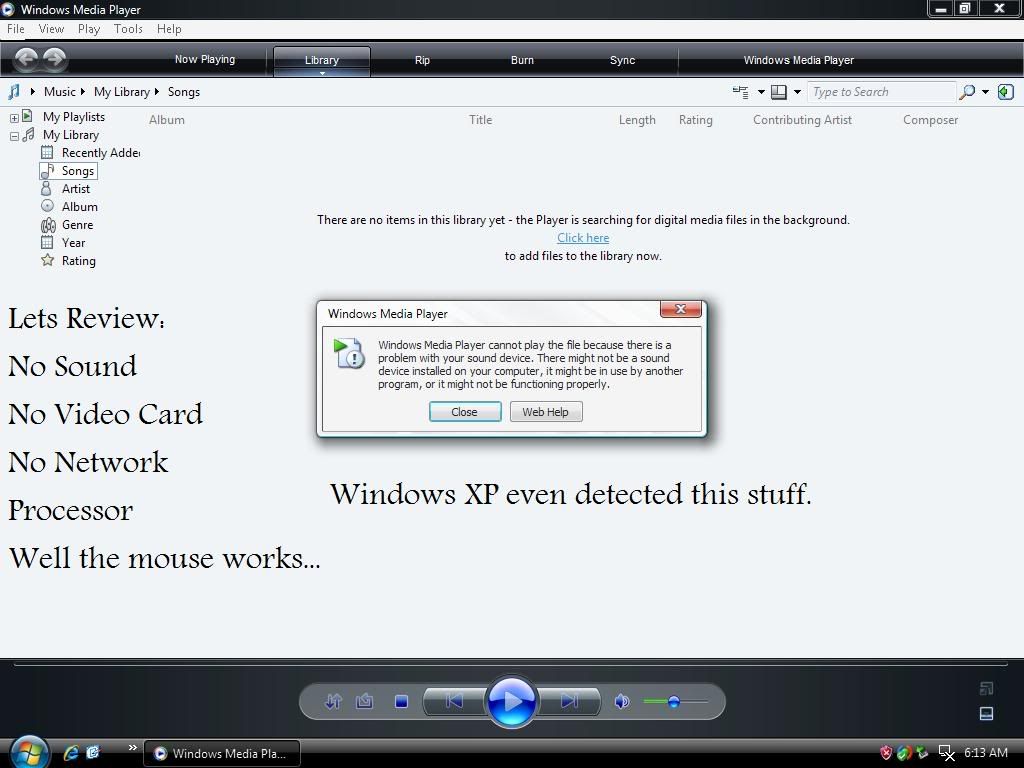
Task: Open the Play menu
Action: click(x=89, y=29)
